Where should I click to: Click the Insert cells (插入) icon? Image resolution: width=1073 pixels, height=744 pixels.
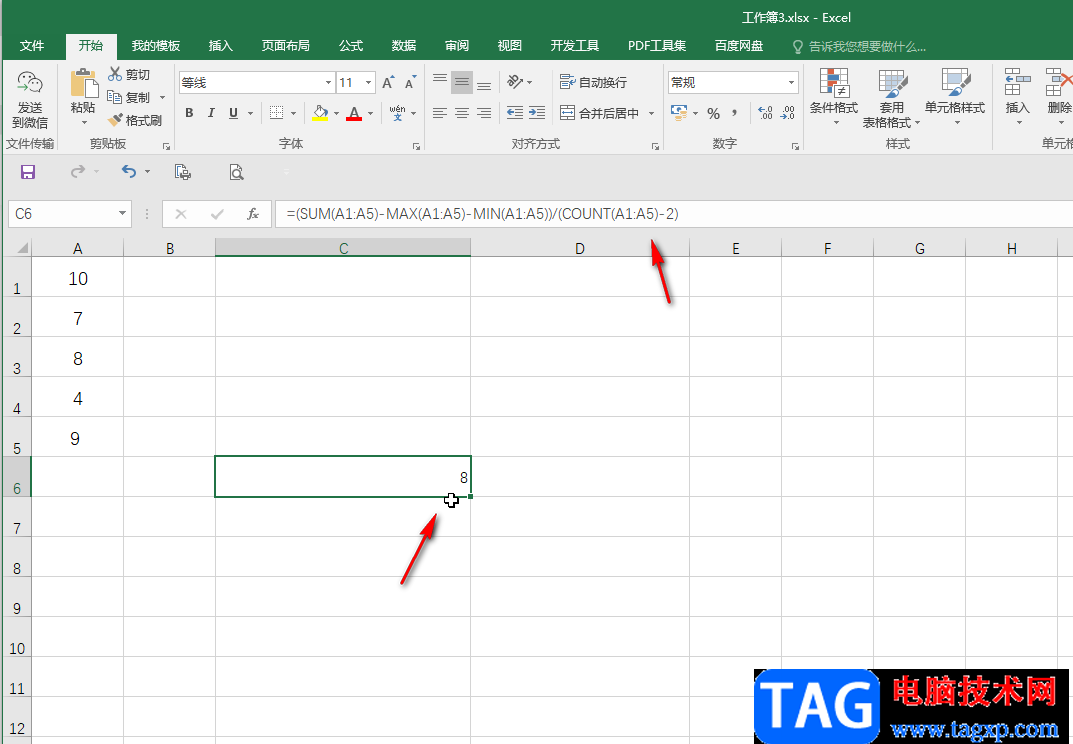pos(1018,82)
